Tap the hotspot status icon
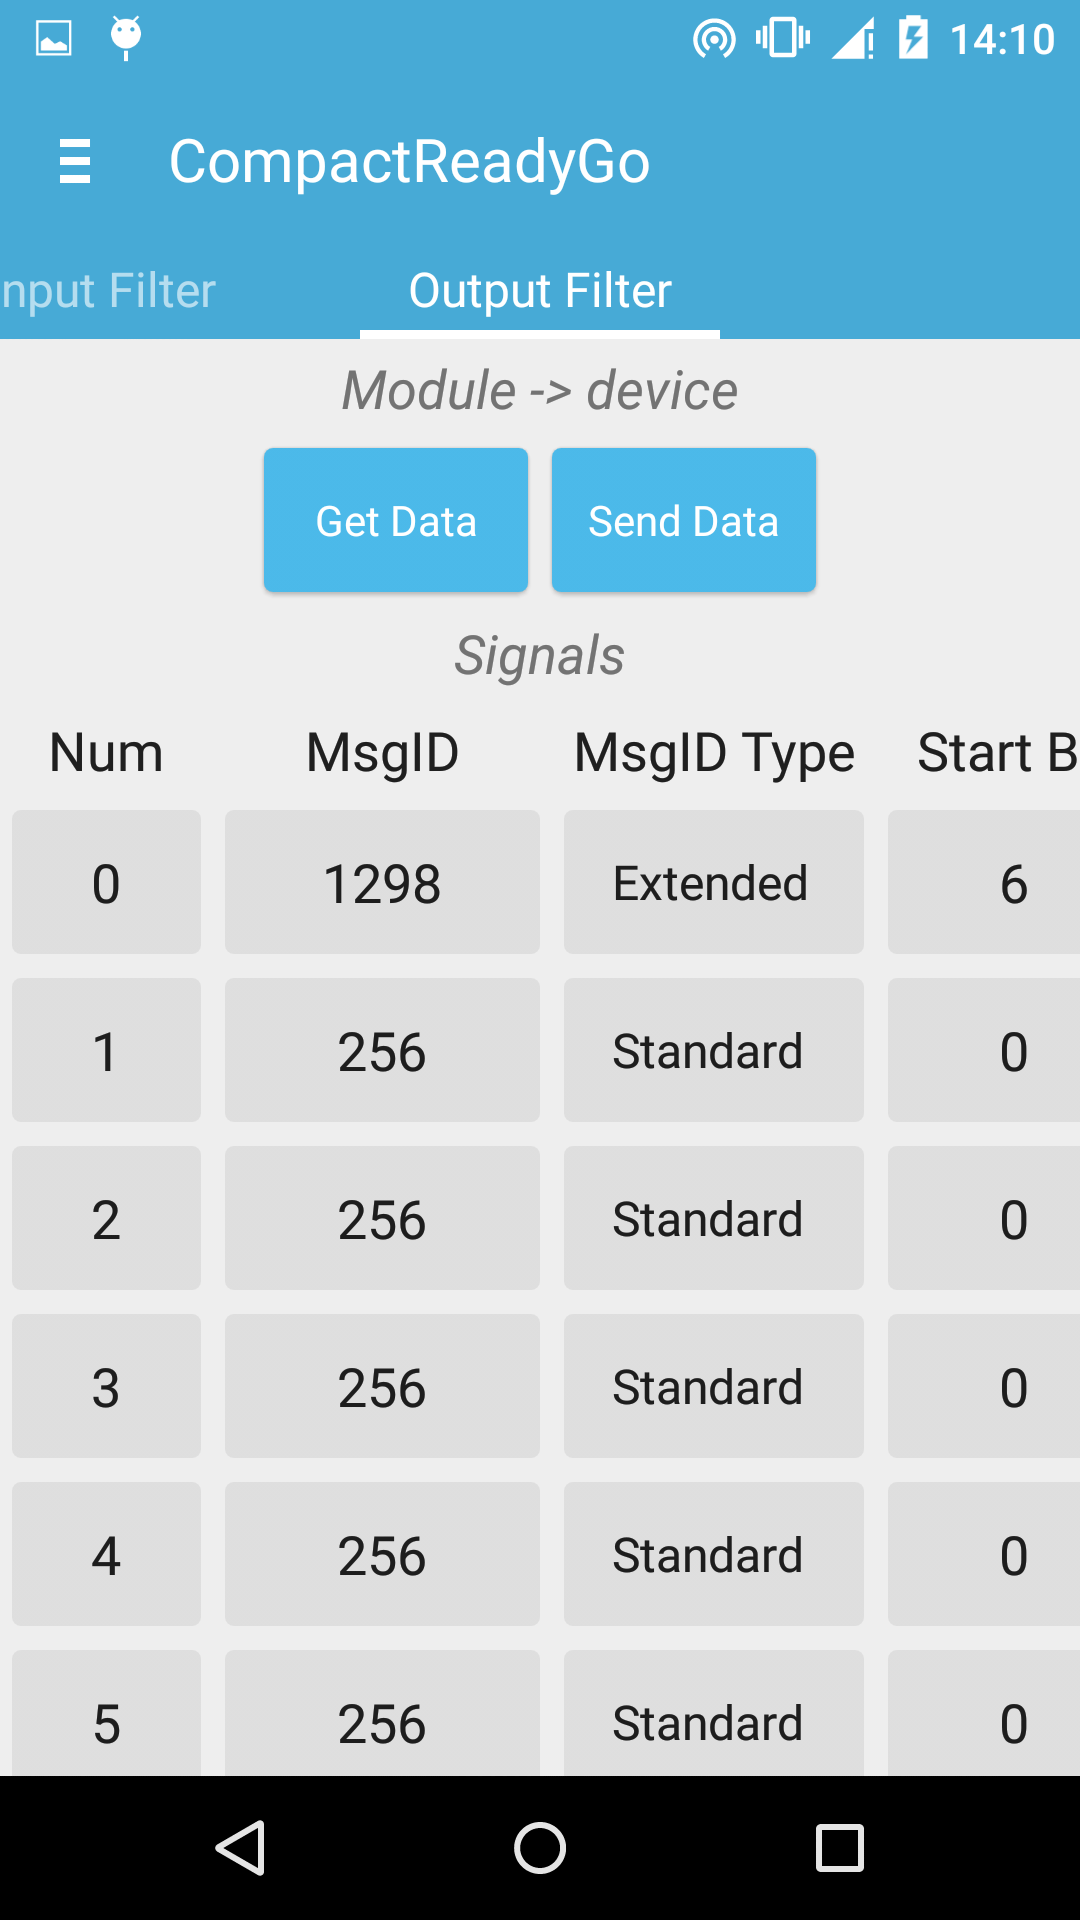1080x1920 pixels. pos(714,39)
